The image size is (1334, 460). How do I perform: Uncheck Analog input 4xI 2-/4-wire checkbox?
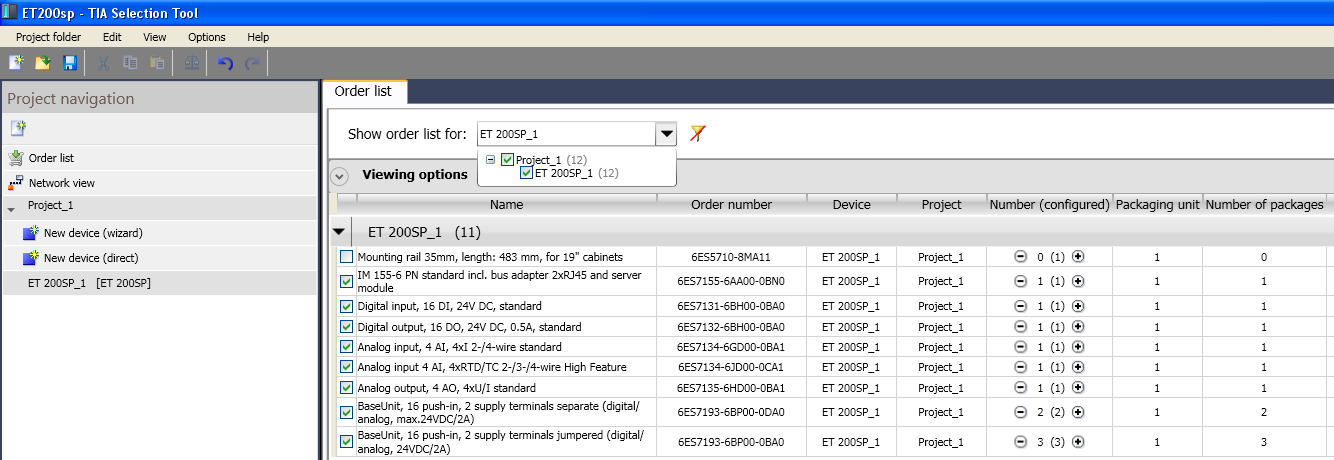[x=346, y=347]
